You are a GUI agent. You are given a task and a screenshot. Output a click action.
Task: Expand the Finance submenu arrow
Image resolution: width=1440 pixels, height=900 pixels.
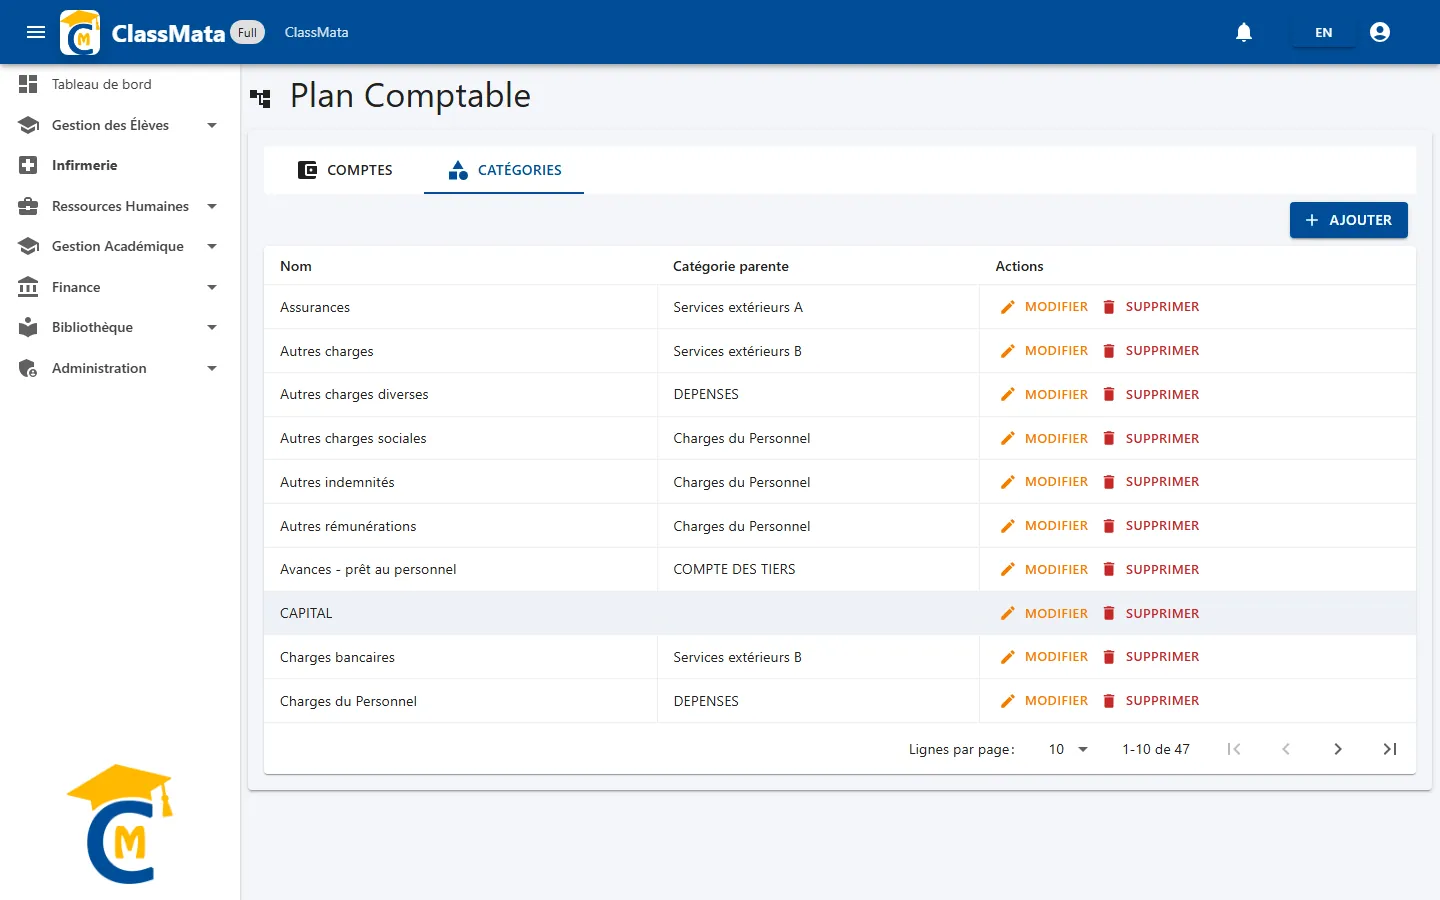pyautogui.click(x=212, y=287)
